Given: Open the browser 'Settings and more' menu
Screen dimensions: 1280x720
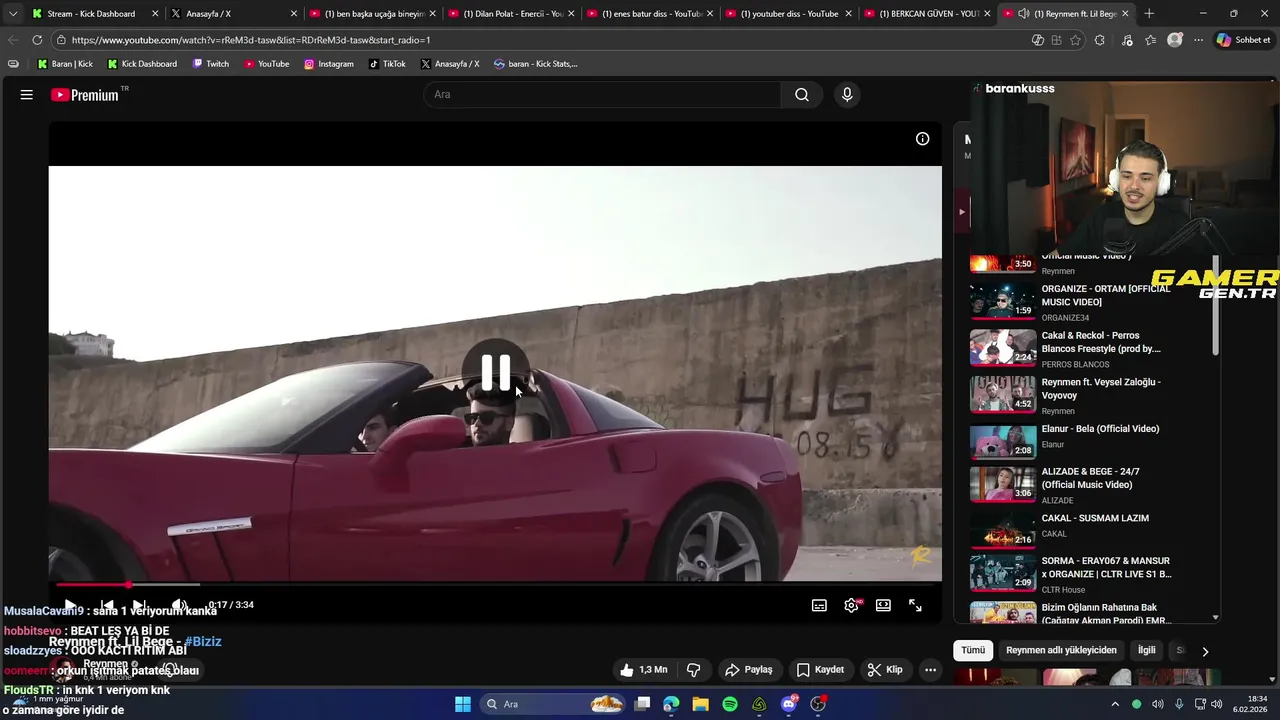Looking at the screenshot, I should pyautogui.click(x=1198, y=40).
